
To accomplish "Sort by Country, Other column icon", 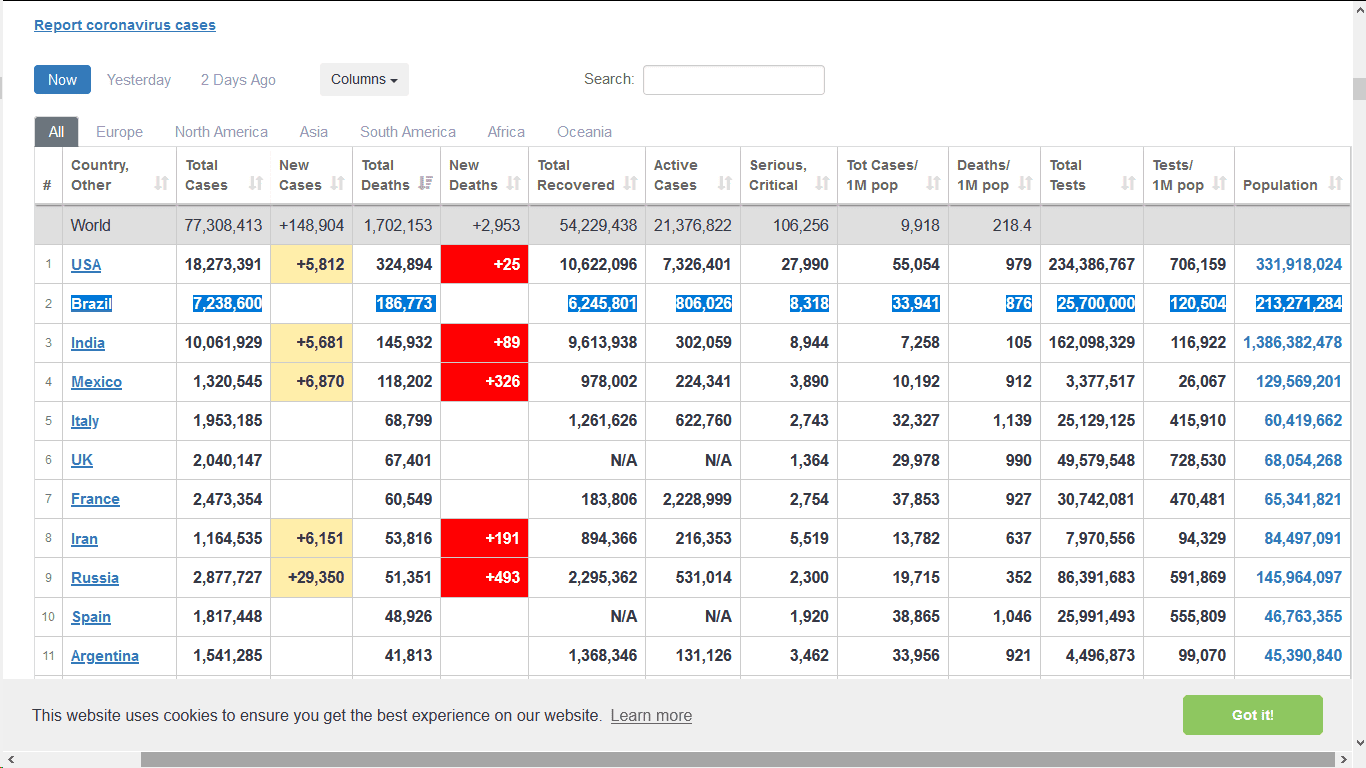I will (161, 184).
